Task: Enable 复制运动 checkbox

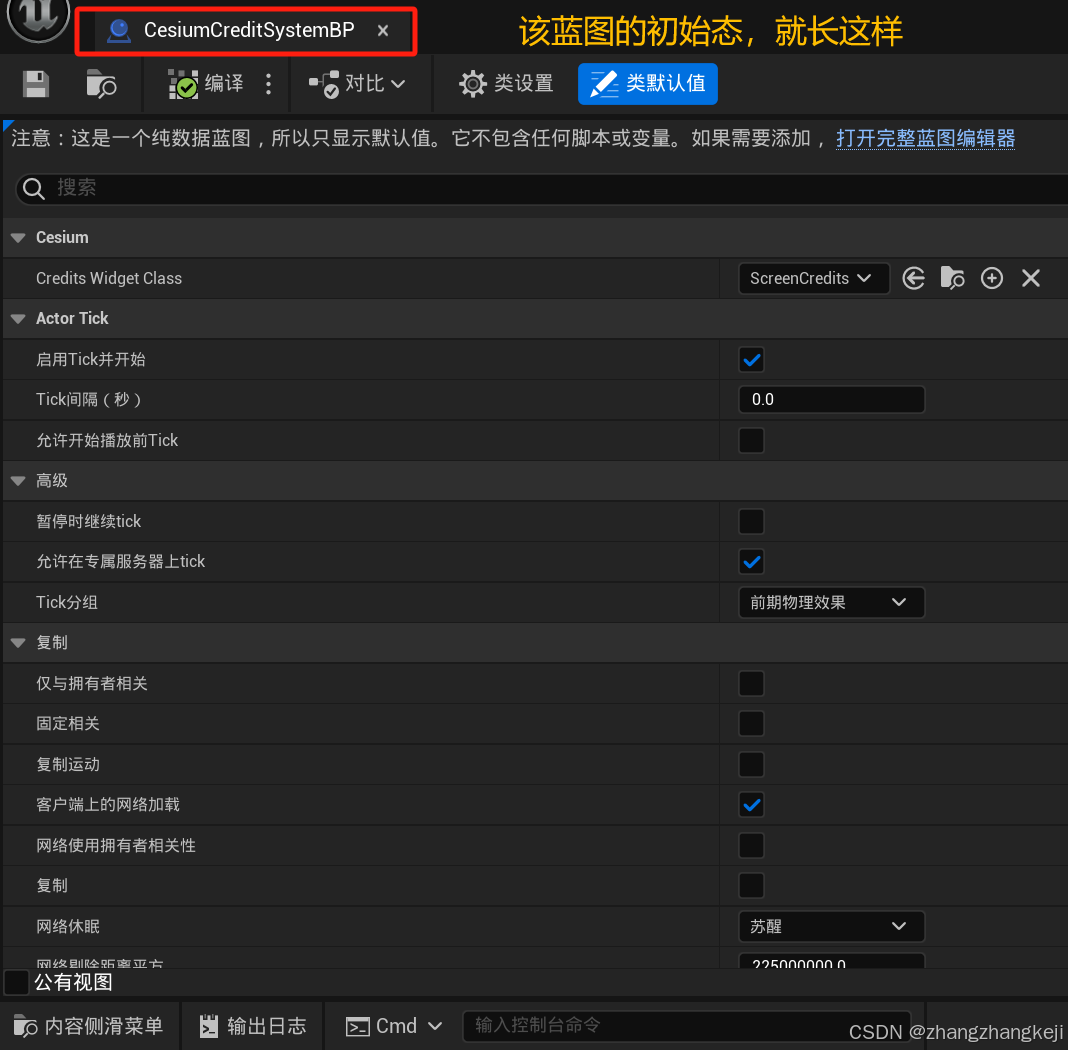Action: click(x=751, y=765)
